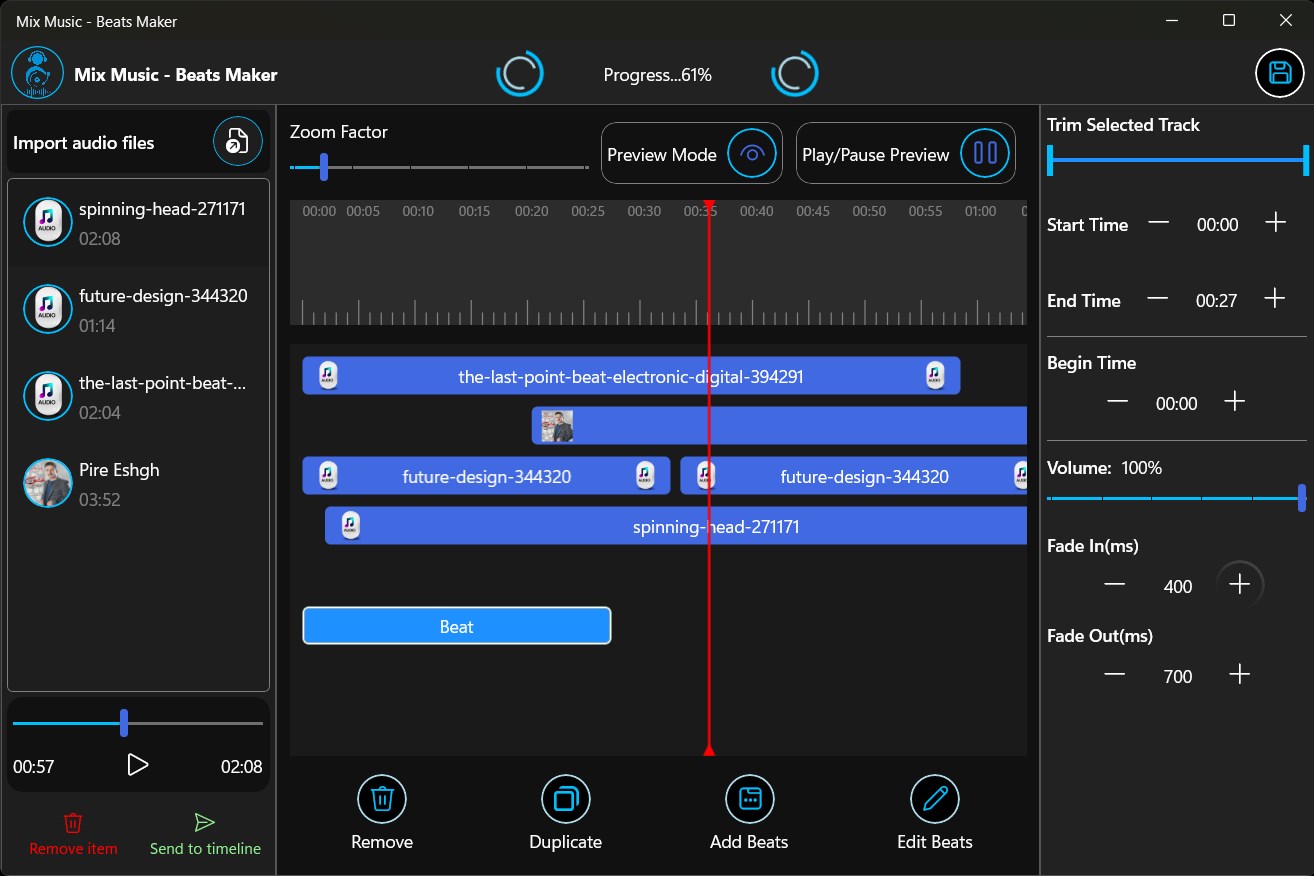Image resolution: width=1314 pixels, height=876 pixels.
Task: Click Play/Pause Preview toggle
Action: (985, 153)
